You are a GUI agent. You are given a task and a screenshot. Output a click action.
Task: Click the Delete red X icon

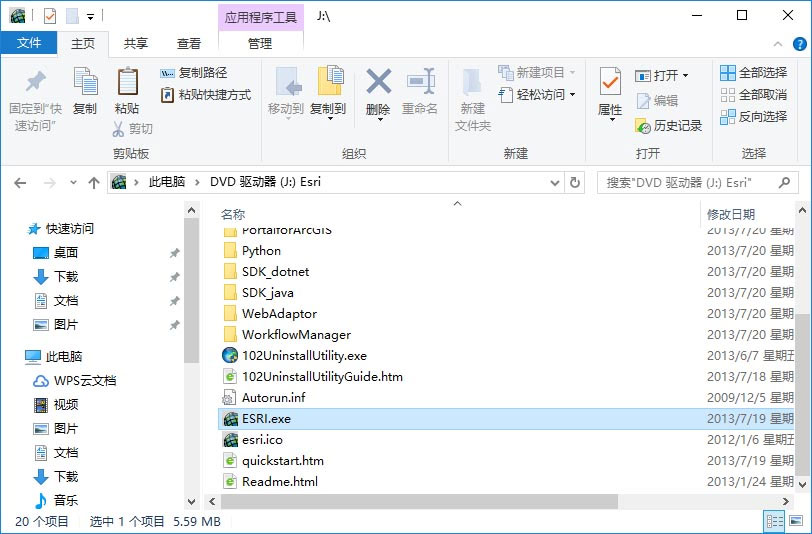click(x=379, y=82)
